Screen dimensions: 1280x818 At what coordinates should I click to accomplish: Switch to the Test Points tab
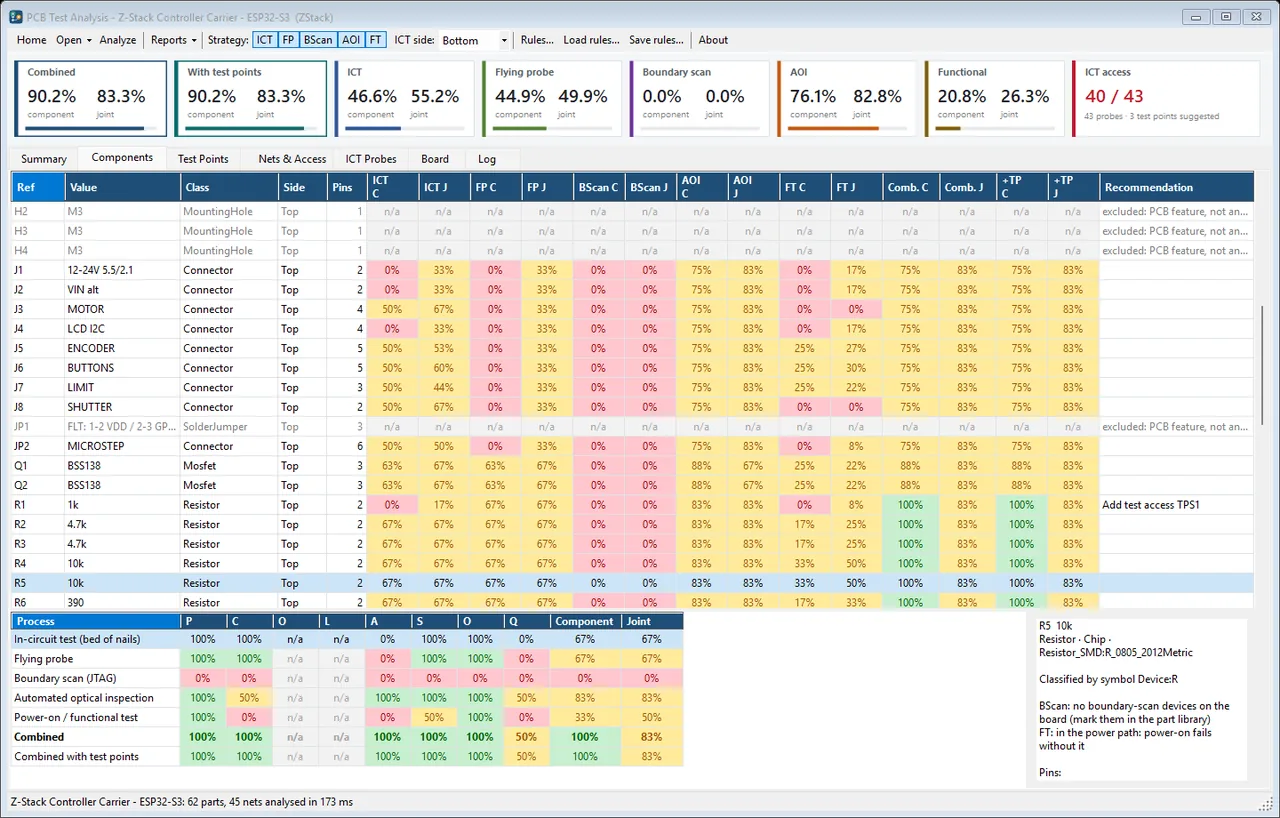click(203, 159)
